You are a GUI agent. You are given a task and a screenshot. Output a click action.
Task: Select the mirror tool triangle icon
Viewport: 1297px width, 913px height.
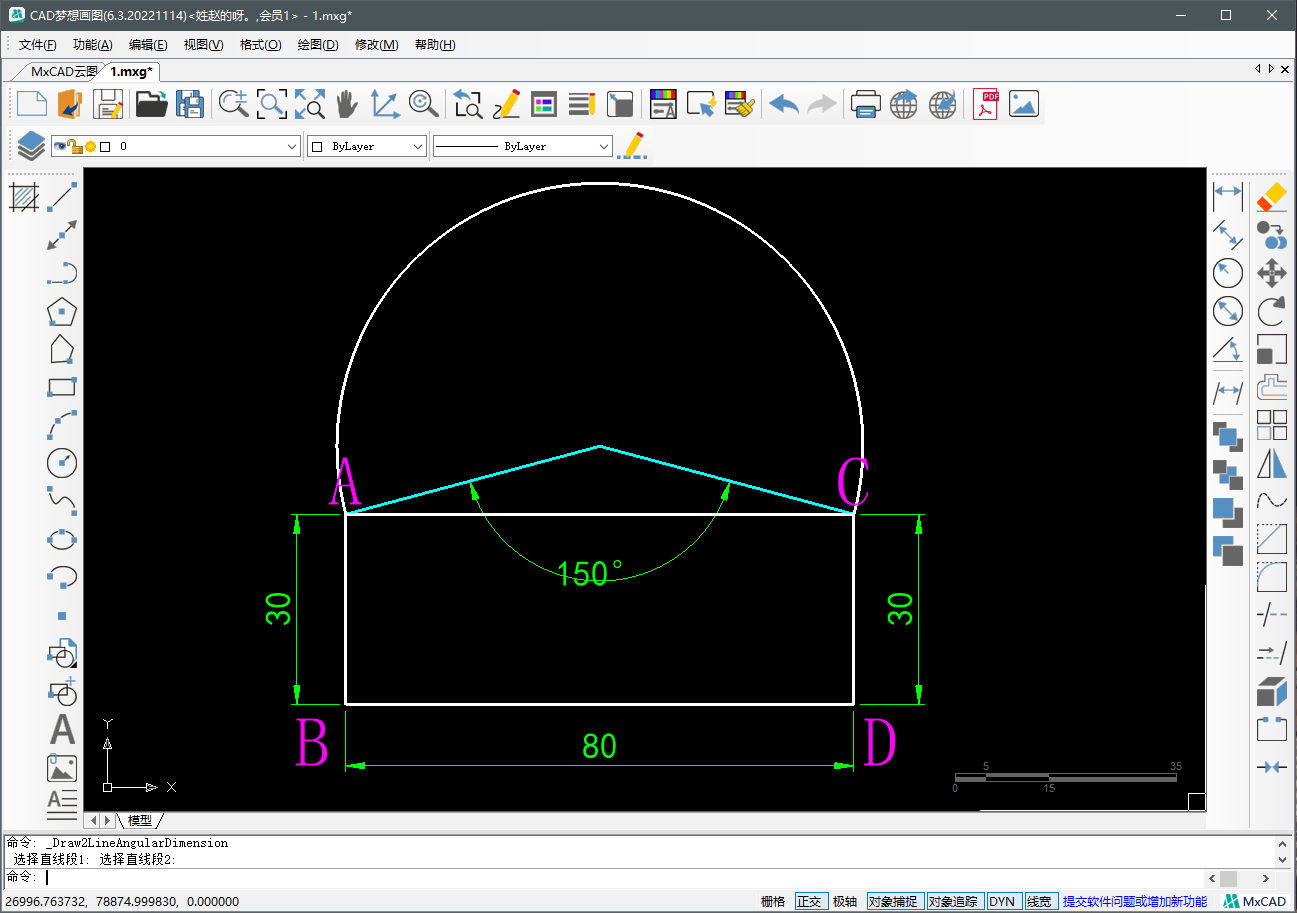1271,463
